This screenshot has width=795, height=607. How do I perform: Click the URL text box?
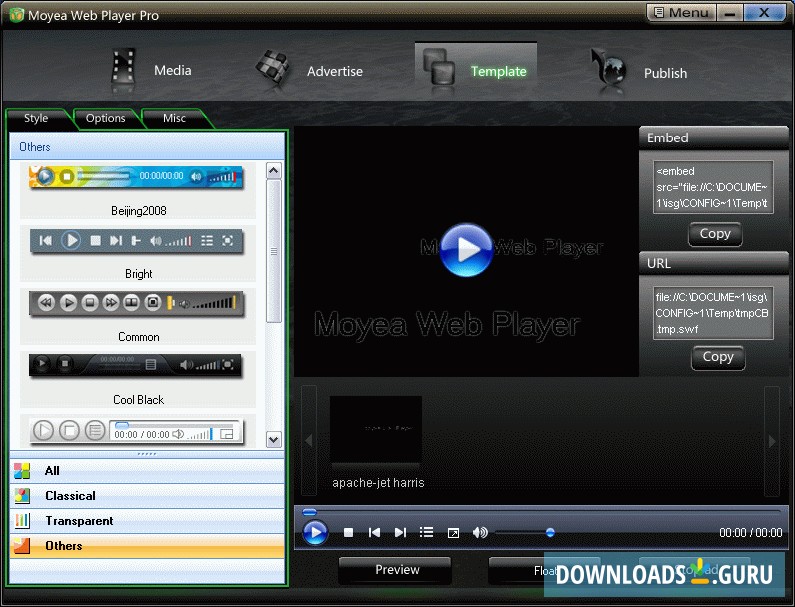(713, 313)
